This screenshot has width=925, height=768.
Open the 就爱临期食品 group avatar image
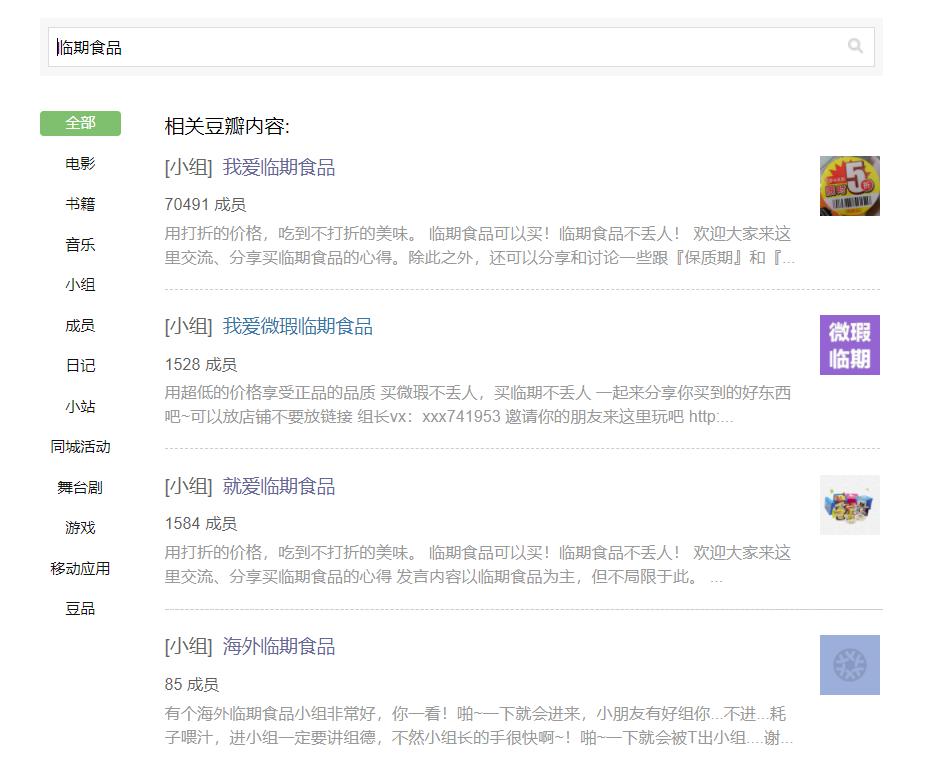point(849,505)
